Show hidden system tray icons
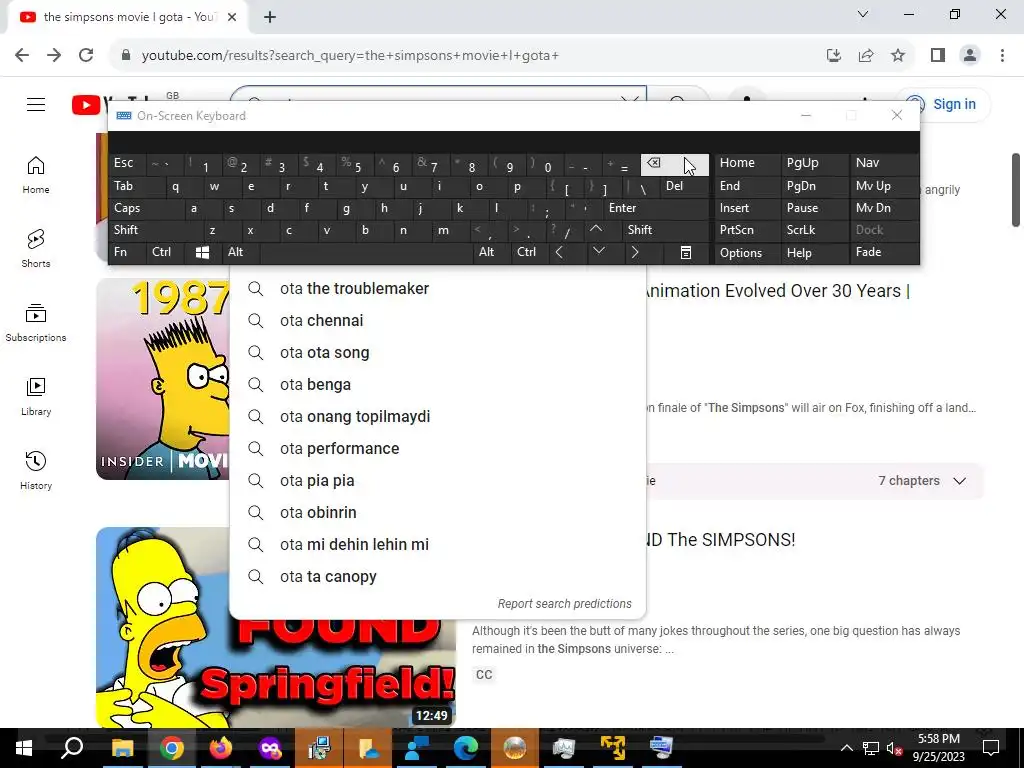1024x768 pixels. (846, 748)
